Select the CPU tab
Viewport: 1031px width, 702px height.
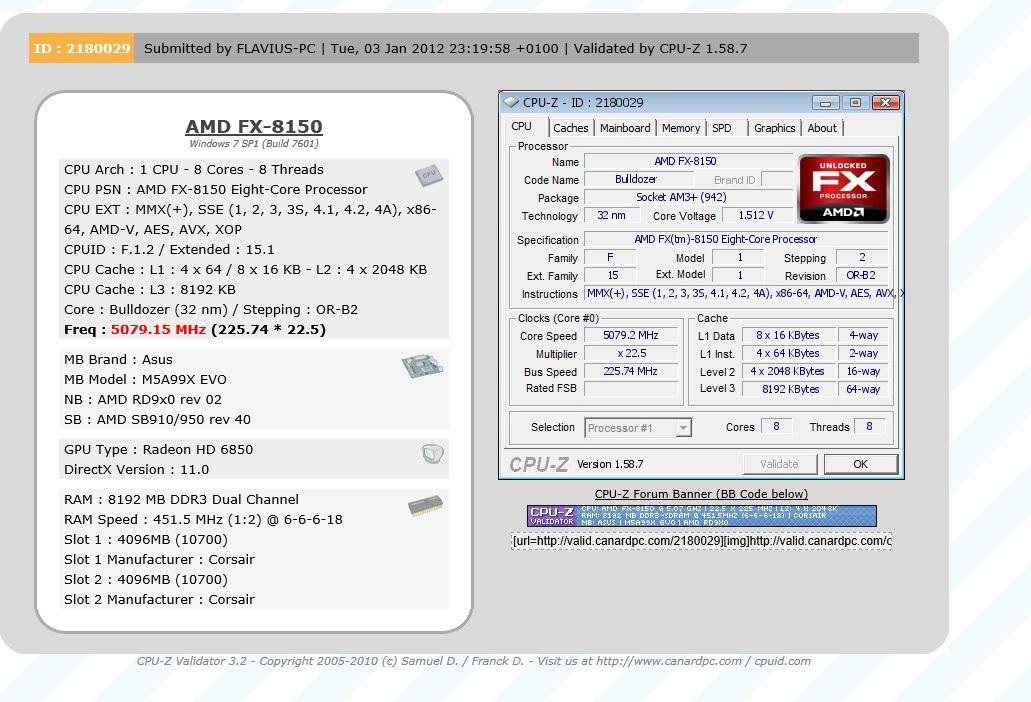point(521,126)
